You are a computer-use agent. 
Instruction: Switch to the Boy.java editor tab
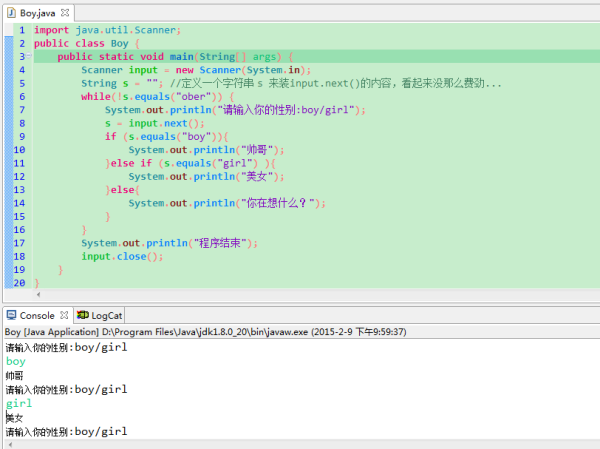(x=38, y=15)
